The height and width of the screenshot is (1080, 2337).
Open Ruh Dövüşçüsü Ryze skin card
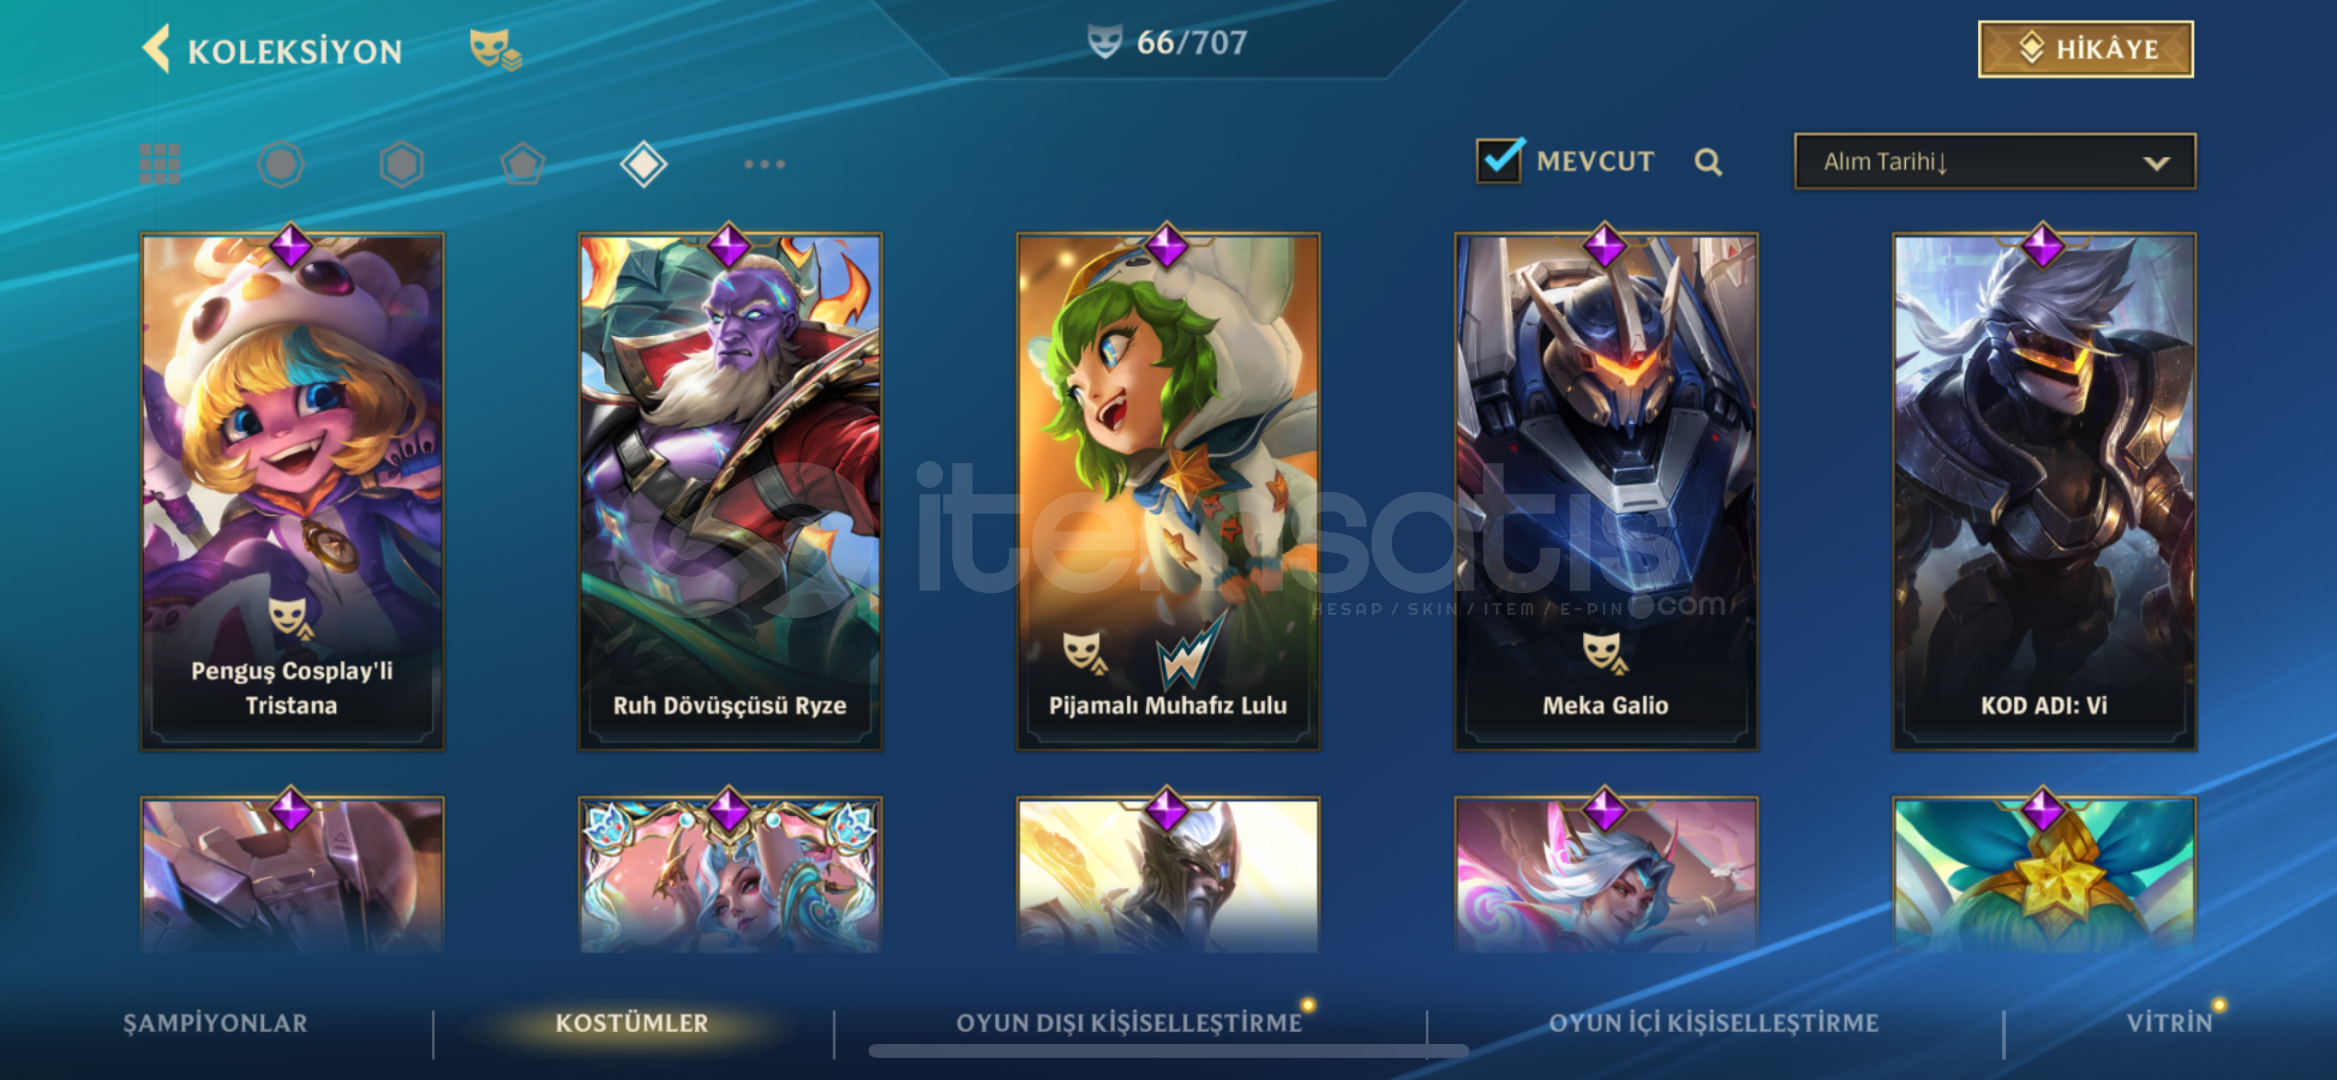coord(730,491)
